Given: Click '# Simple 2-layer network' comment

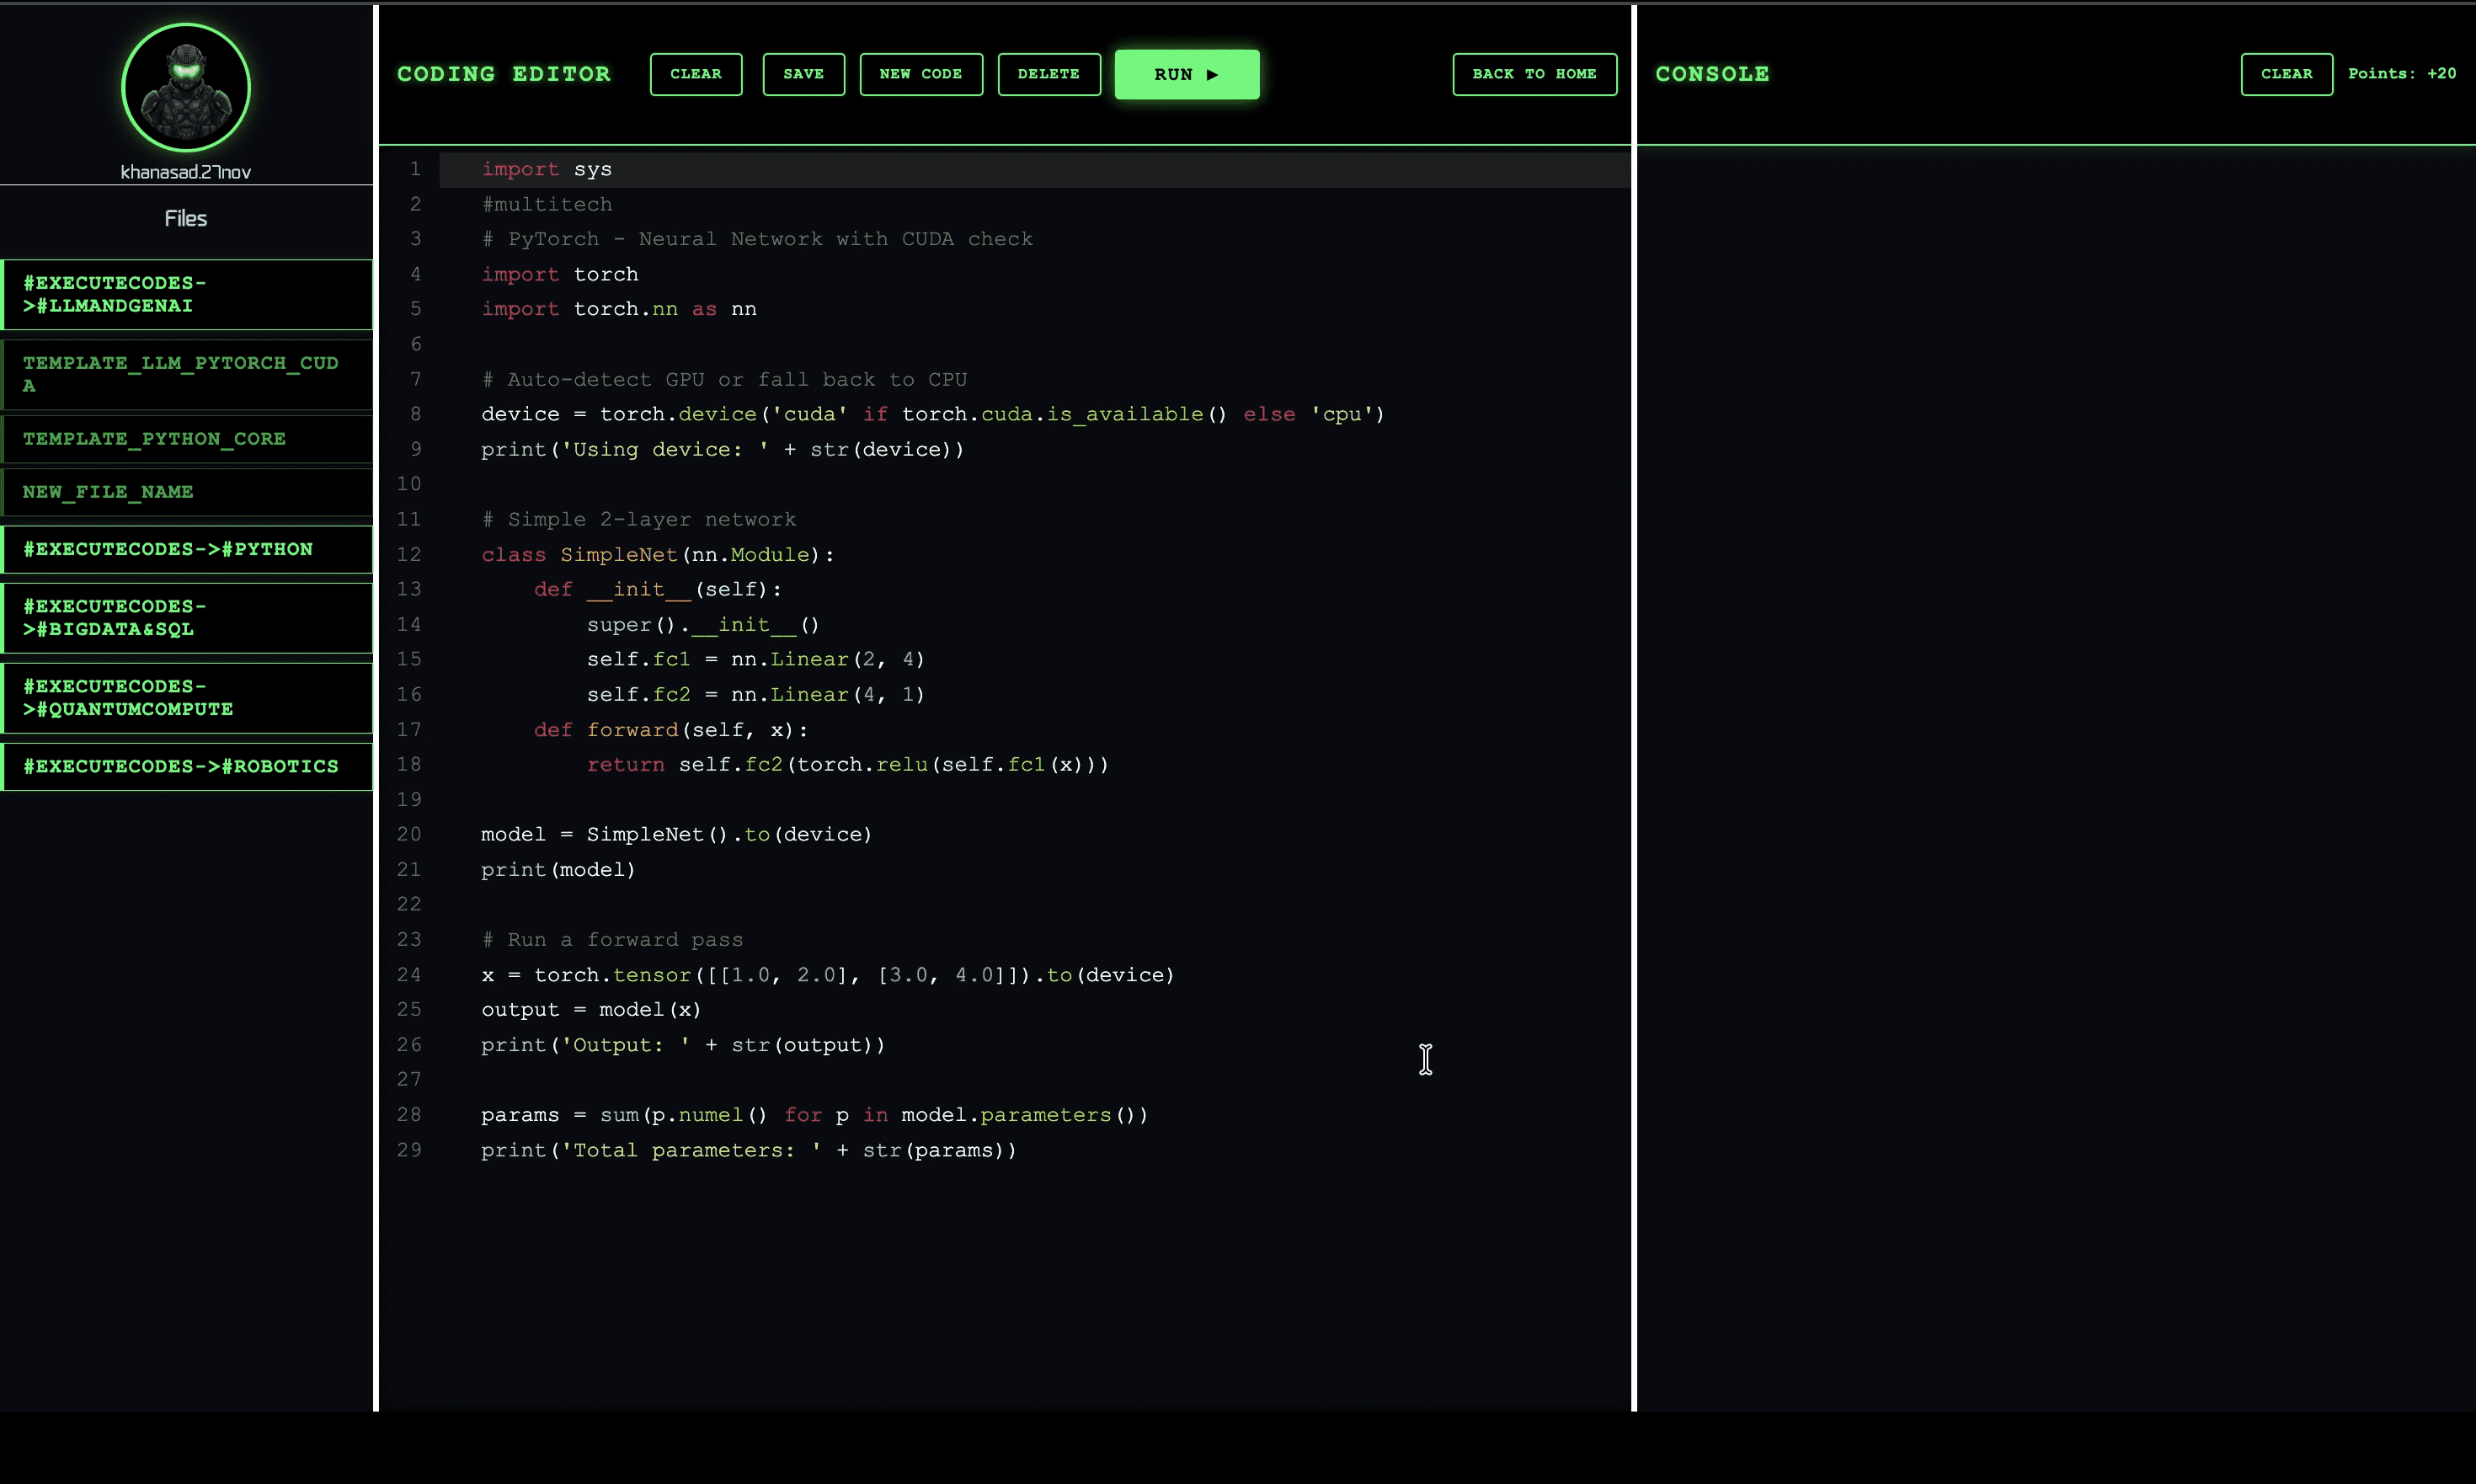Looking at the screenshot, I should pyautogui.click(x=639, y=519).
